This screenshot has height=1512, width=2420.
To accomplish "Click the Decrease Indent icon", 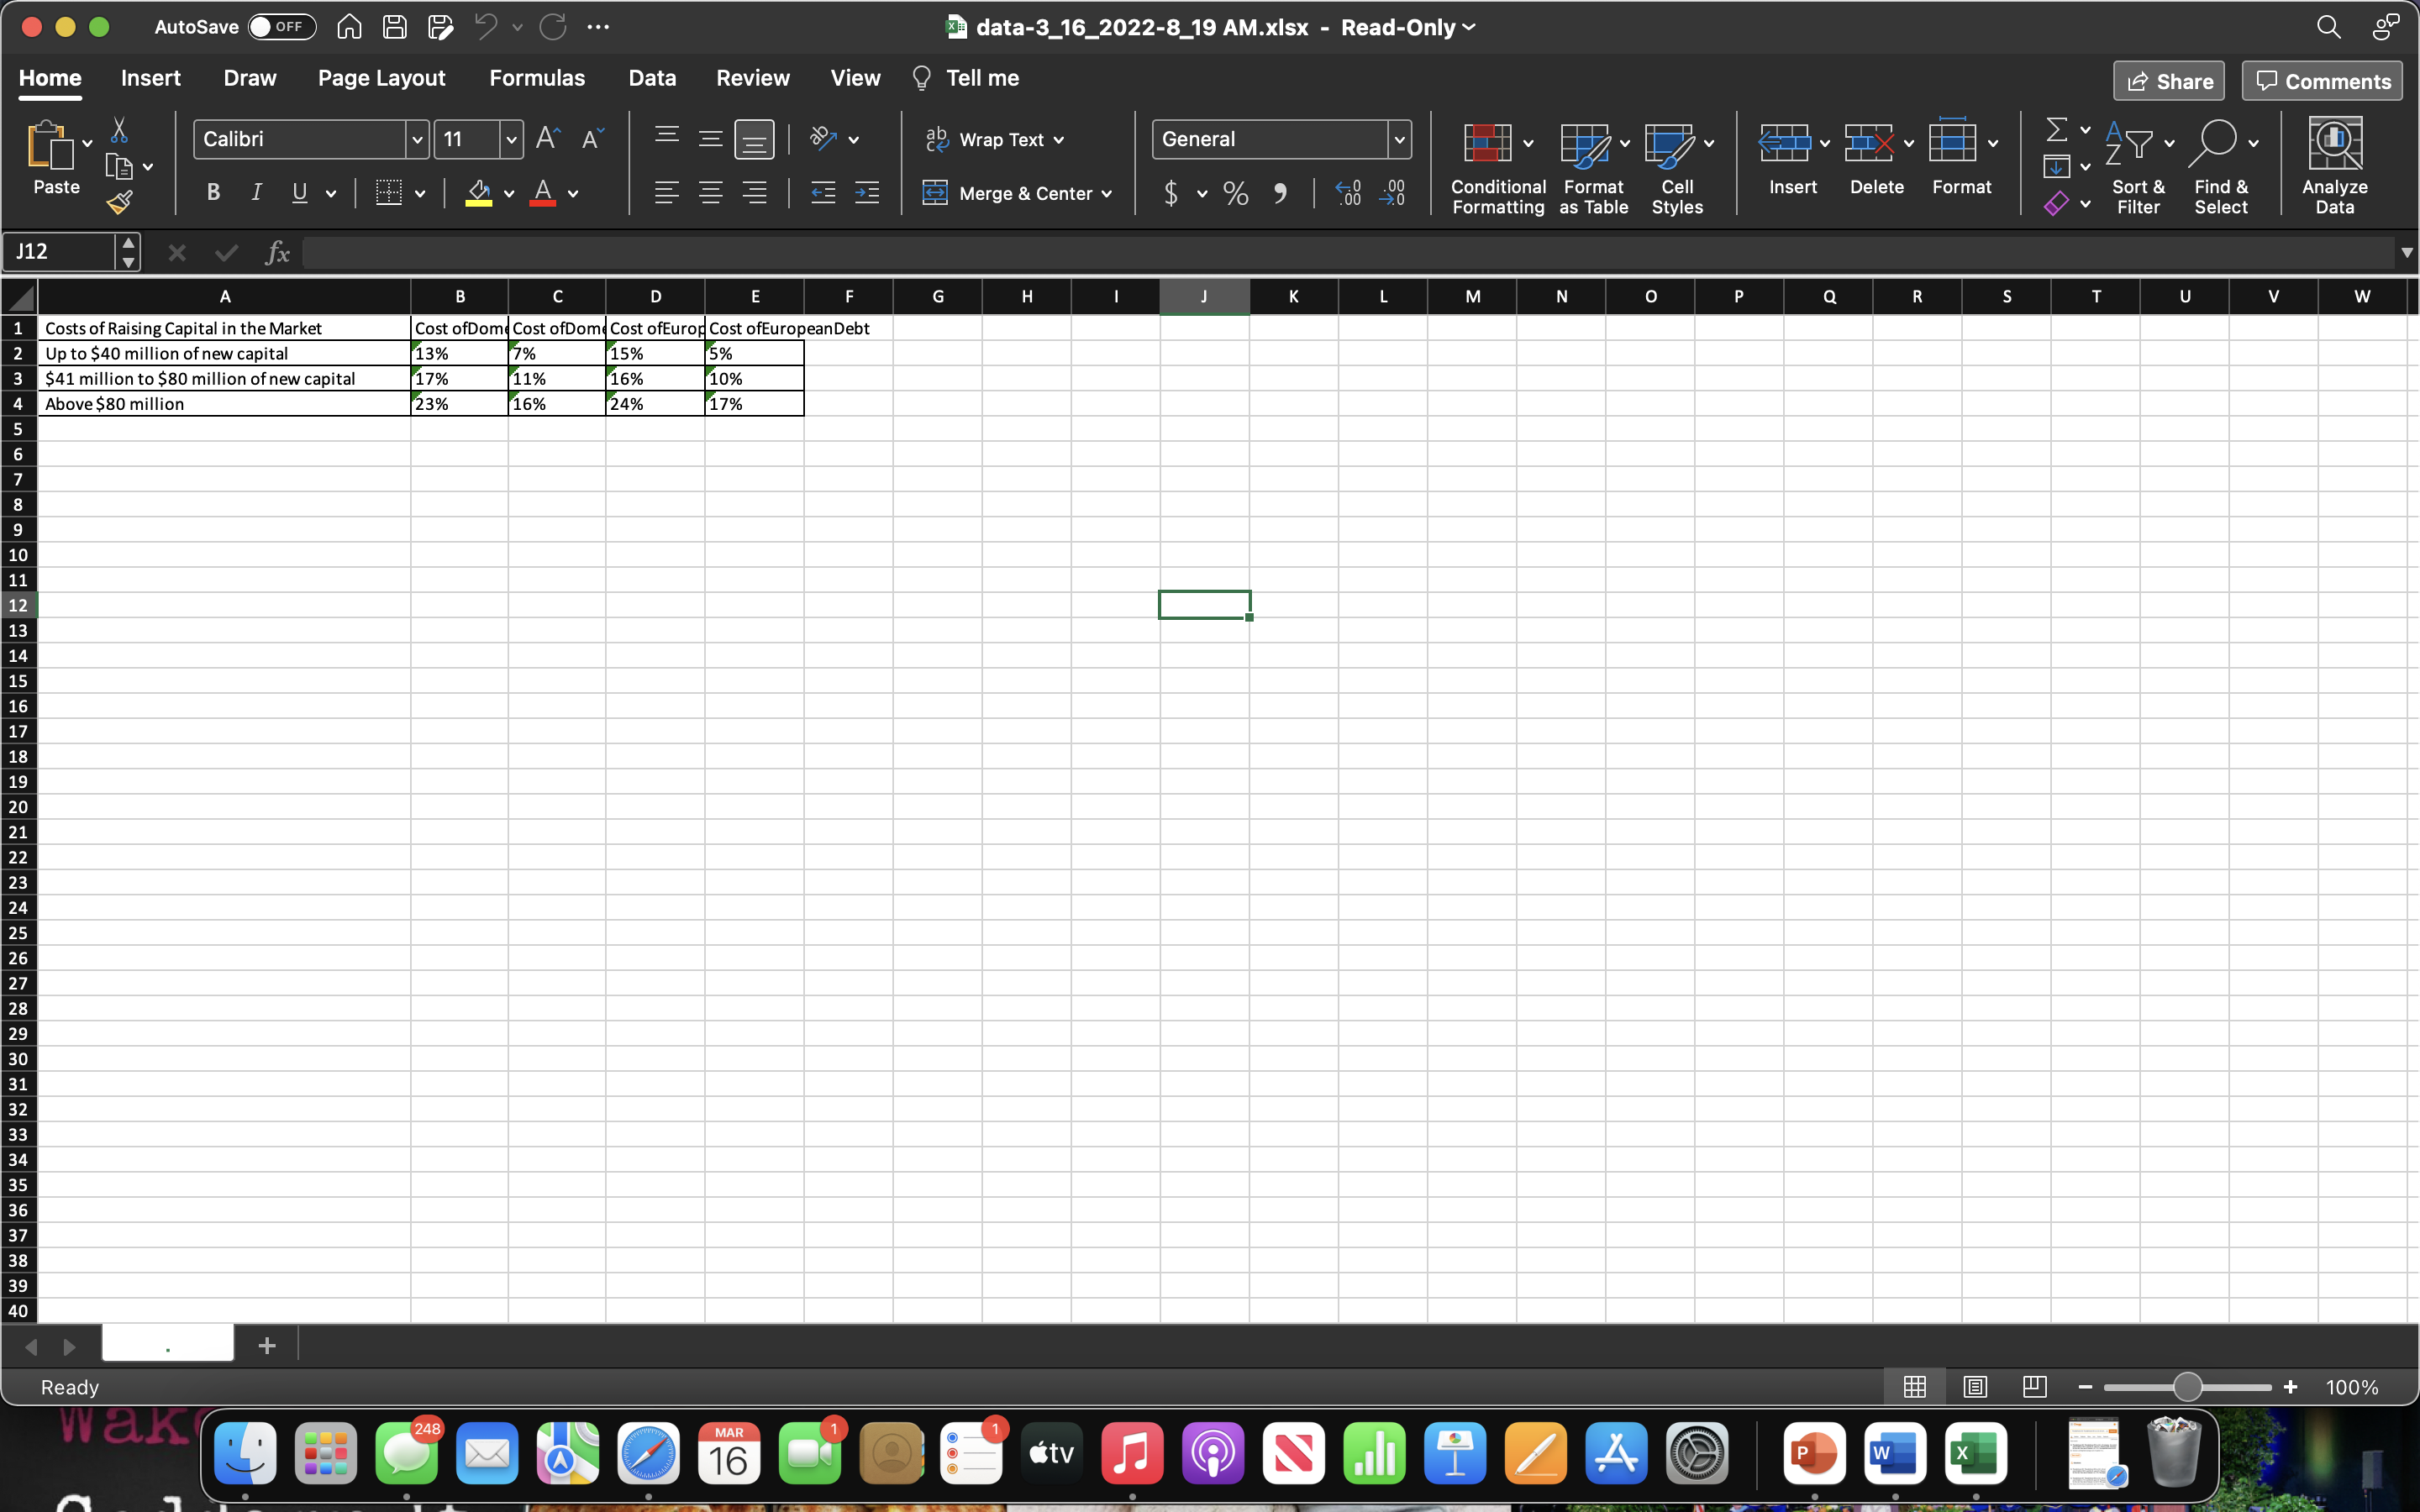I will pyautogui.click(x=822, y=192).
